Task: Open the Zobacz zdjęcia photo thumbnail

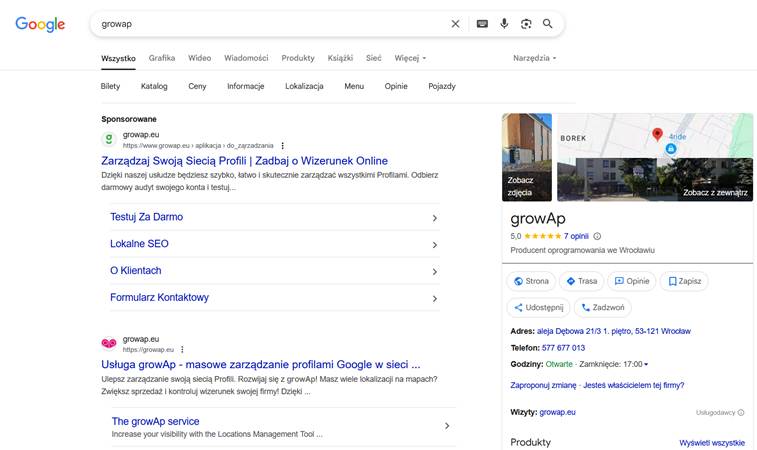Action: 527,157
